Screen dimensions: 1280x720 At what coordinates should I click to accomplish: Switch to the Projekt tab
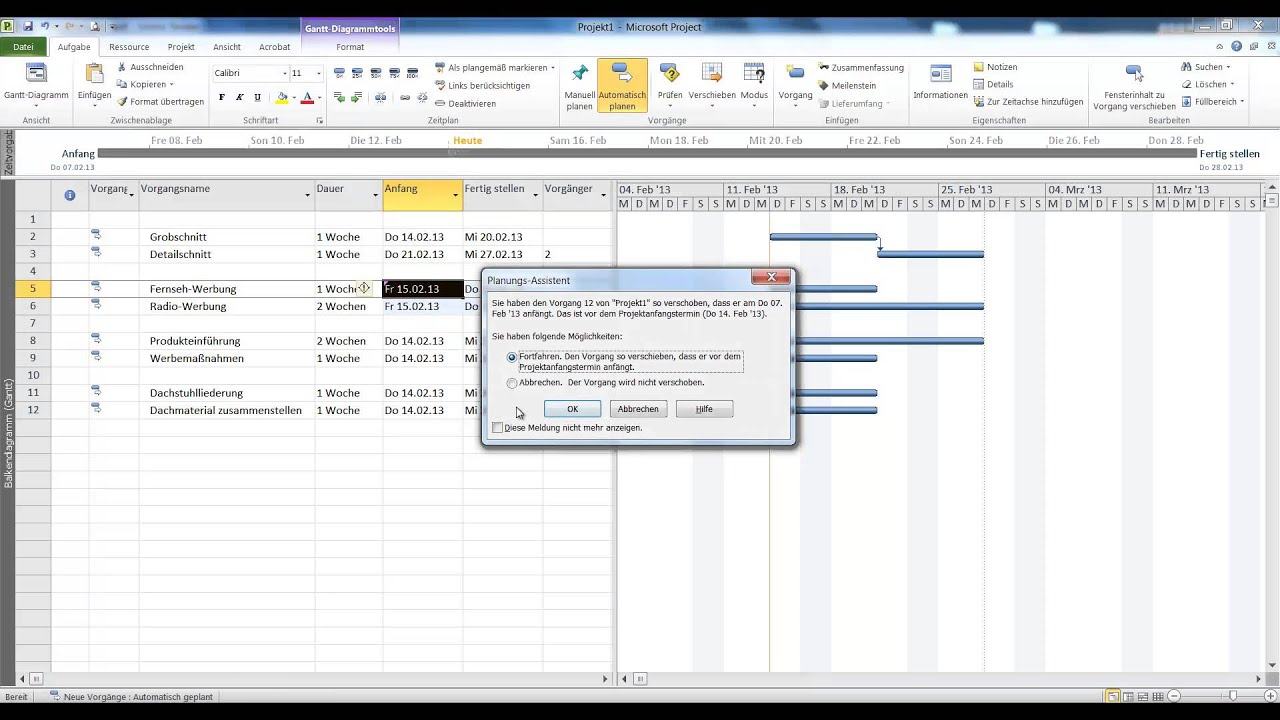[181, 47]
